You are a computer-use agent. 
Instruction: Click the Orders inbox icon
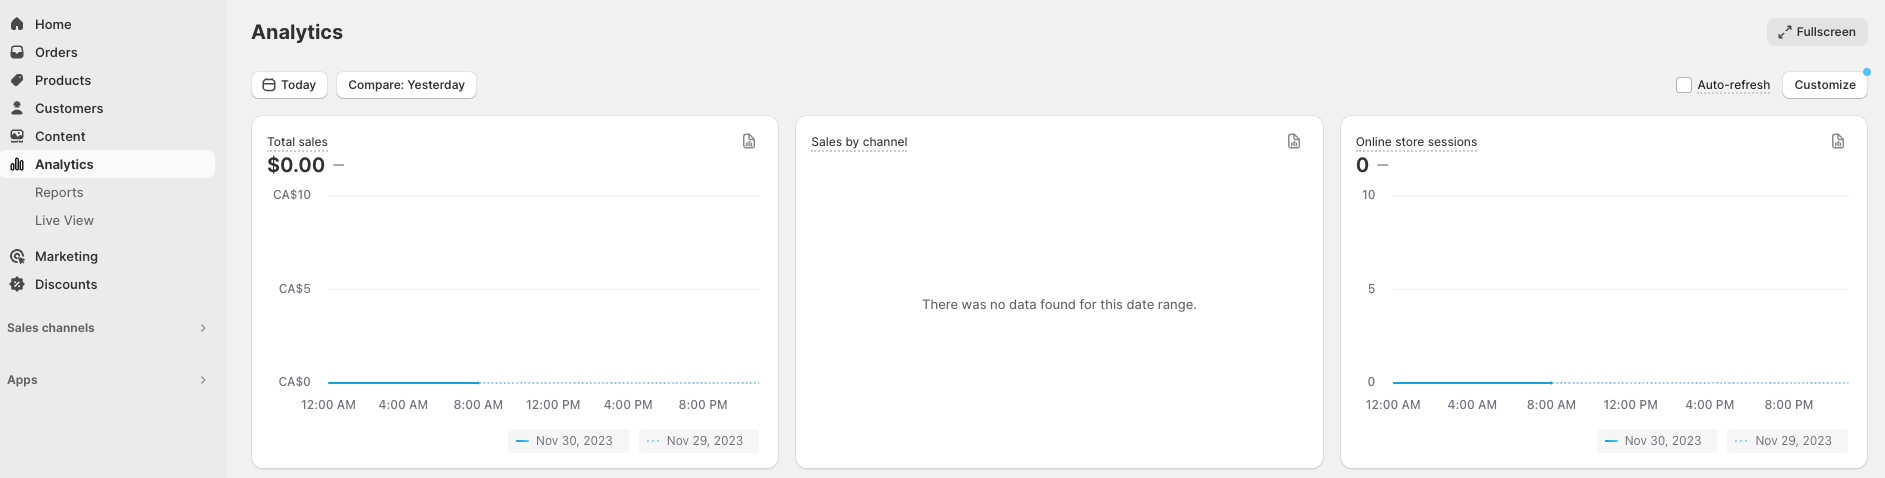pos(17,52)
